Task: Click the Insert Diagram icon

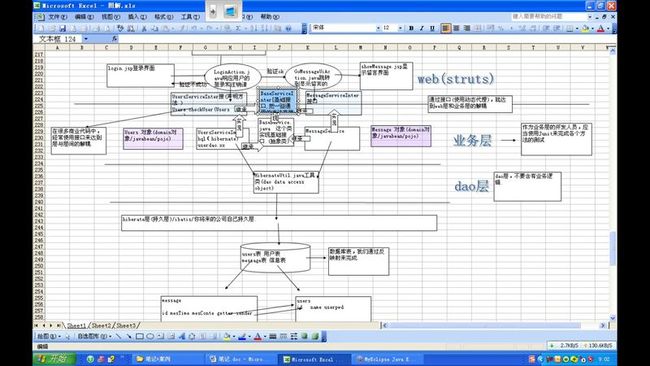Action: click(x=192, y=336)
